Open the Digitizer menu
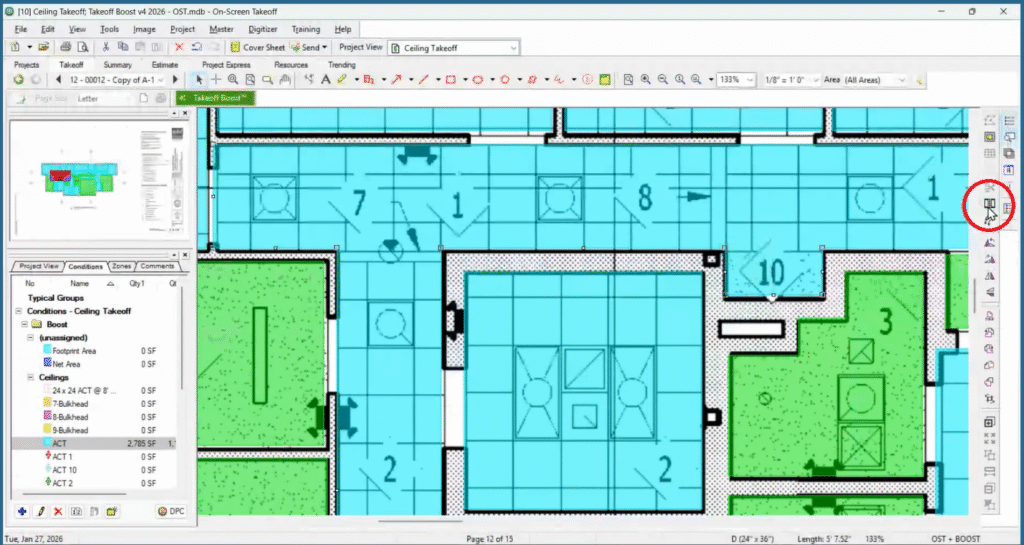The width and height of the screenshot is (1024, 545). pos(263,29)
